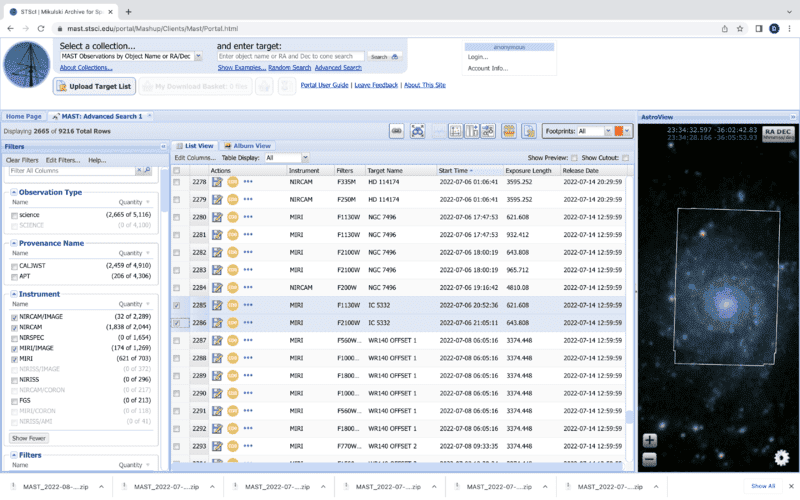The width and height of the screenshot is (800, 500).
Task: Uncheck row 2285 IC 5332 checkbox
Action: [177, 306]
